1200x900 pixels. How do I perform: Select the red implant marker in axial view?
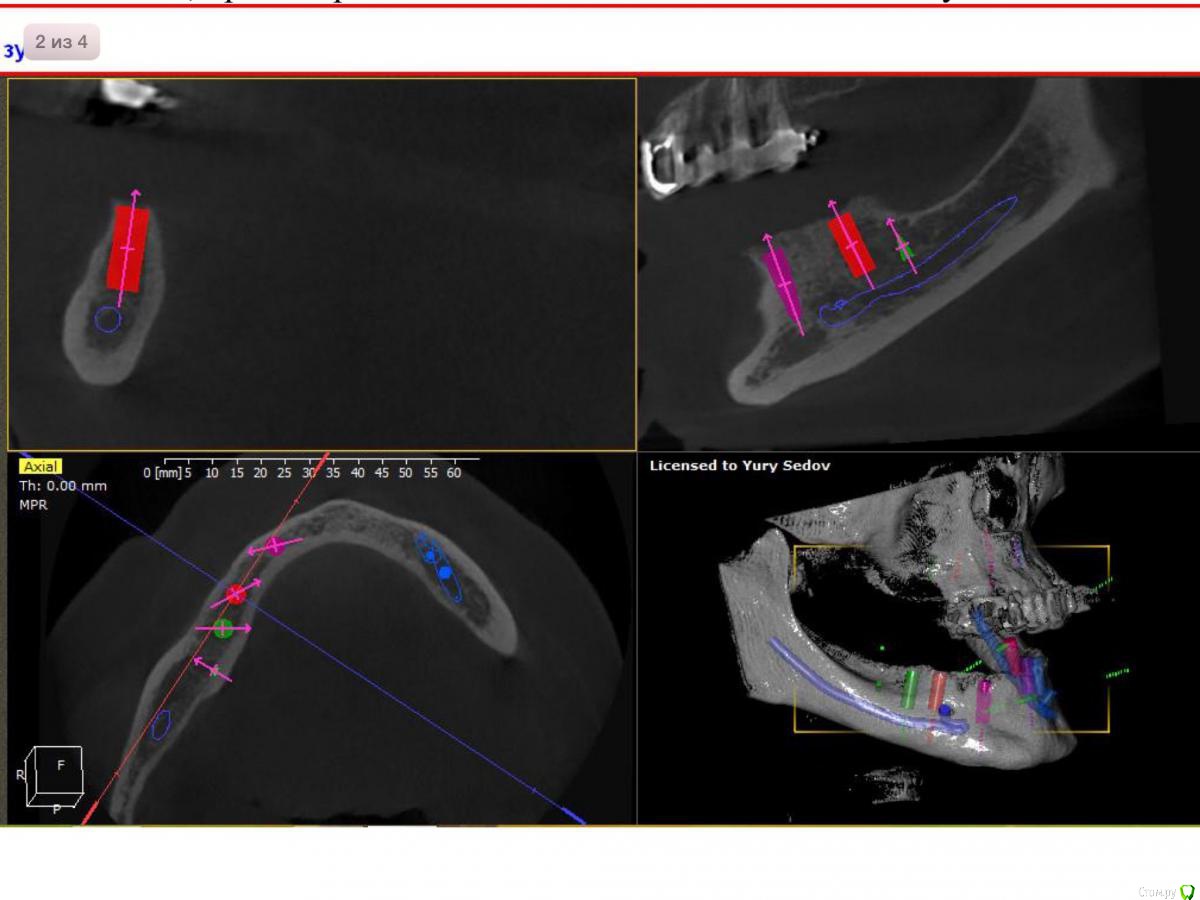[236, 594]
